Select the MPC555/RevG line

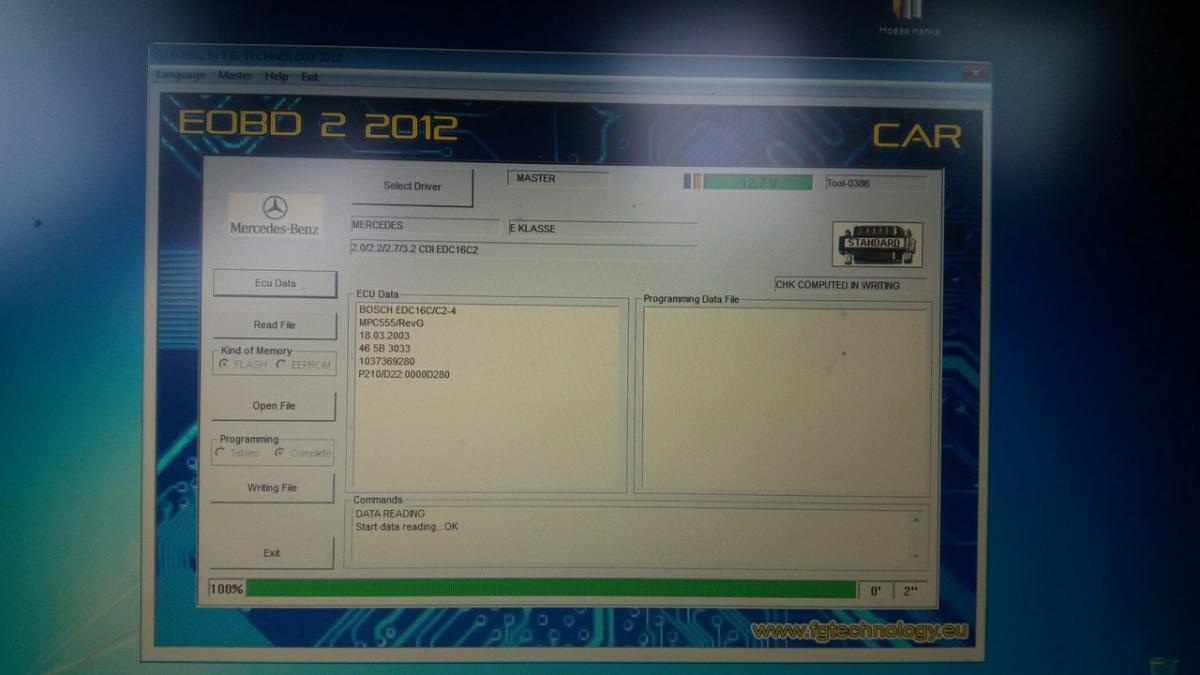point(391,323)
